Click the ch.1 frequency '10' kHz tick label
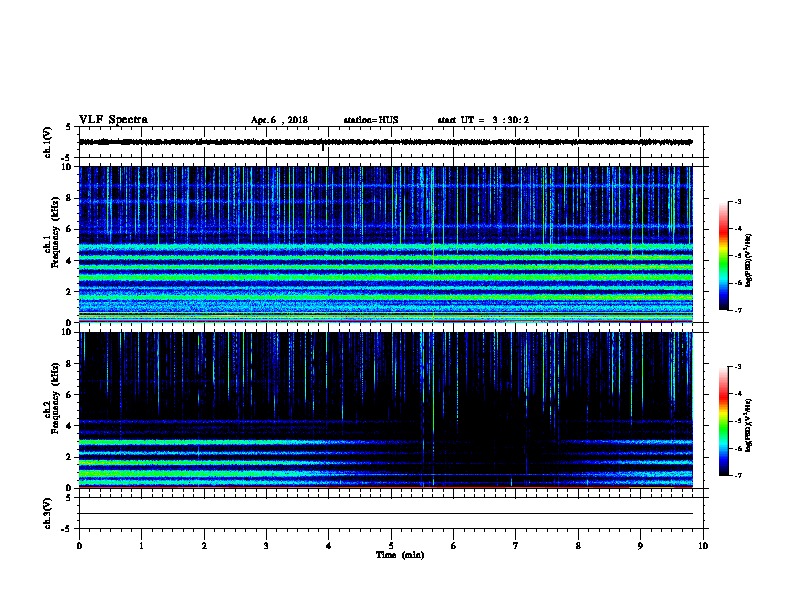 coord(66,167)
